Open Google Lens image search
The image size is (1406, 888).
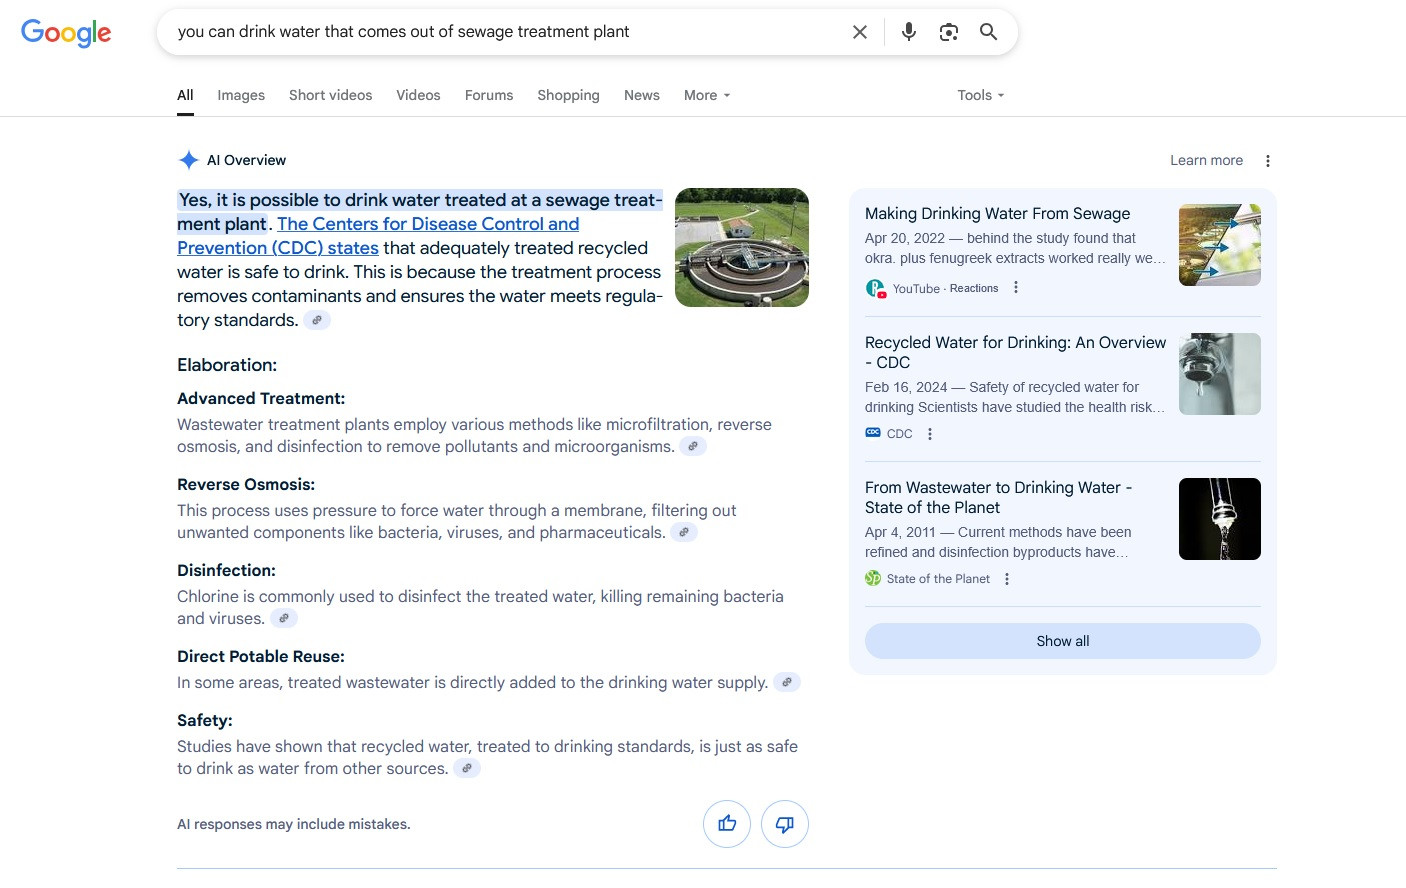949,32
